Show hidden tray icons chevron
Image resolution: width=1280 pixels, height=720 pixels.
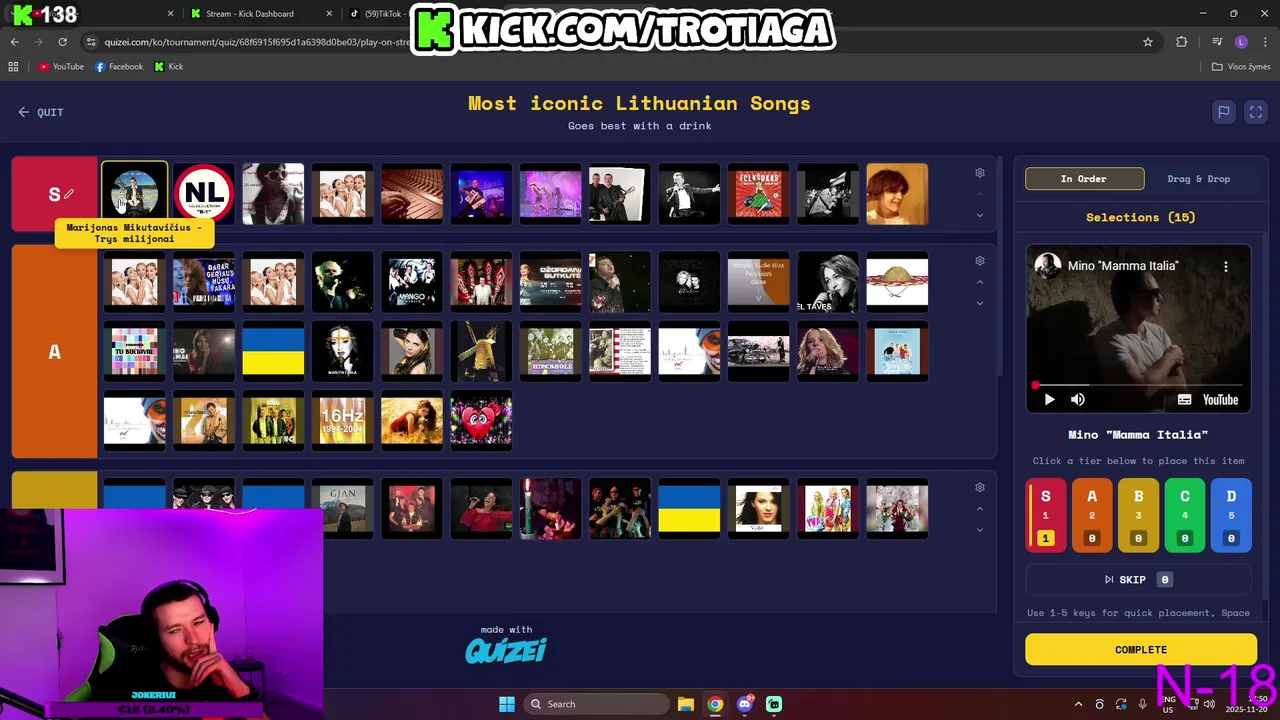[1078, 704]
